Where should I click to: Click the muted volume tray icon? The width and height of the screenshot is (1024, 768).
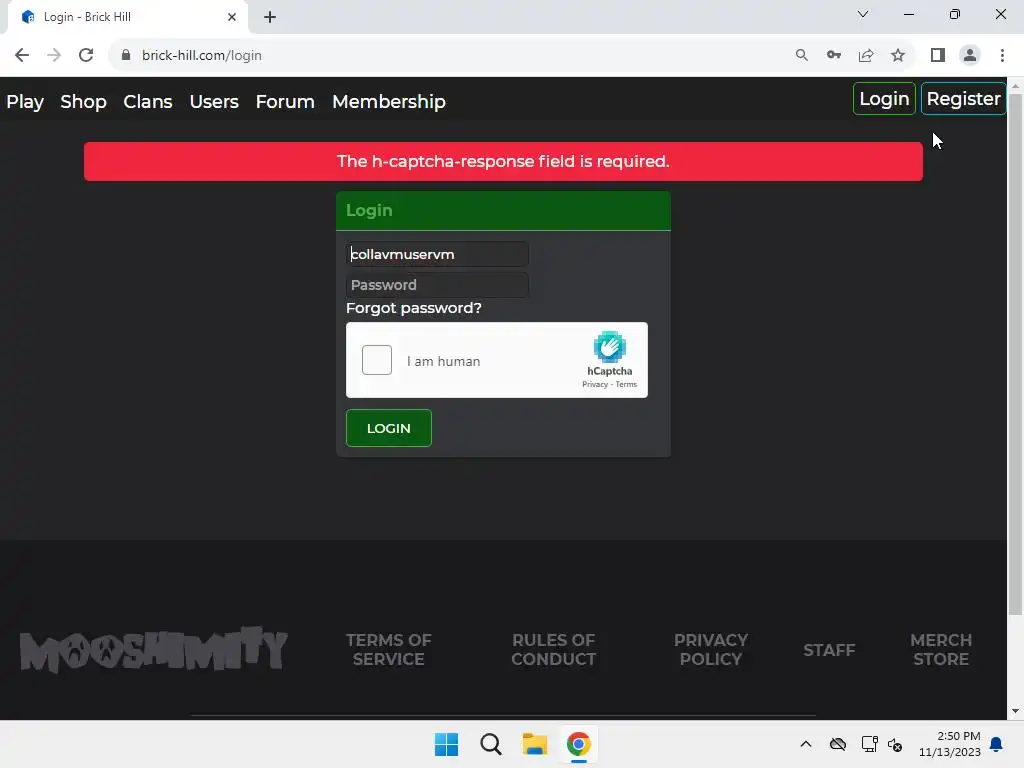pyautogui.click(x=895, y=744)
